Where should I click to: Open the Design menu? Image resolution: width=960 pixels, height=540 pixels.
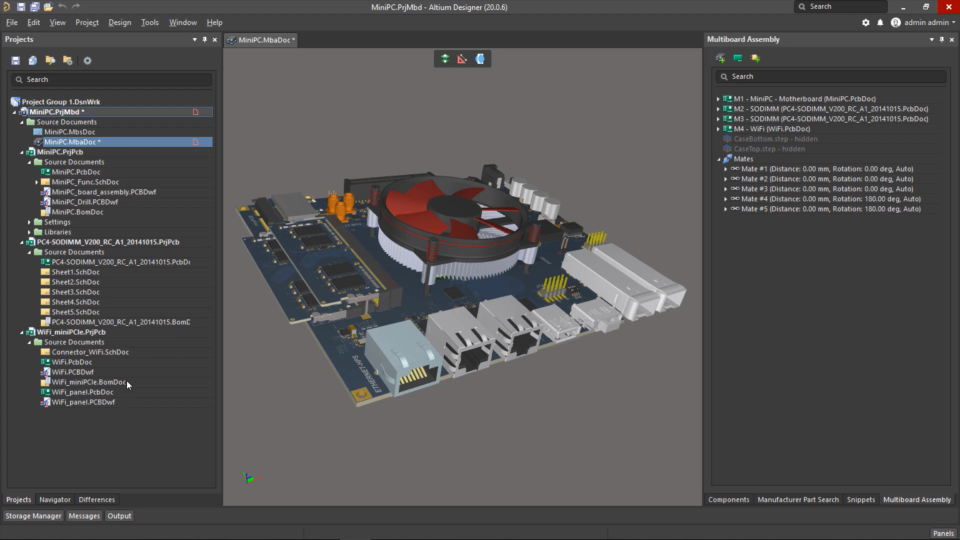(x=119, y=23)
